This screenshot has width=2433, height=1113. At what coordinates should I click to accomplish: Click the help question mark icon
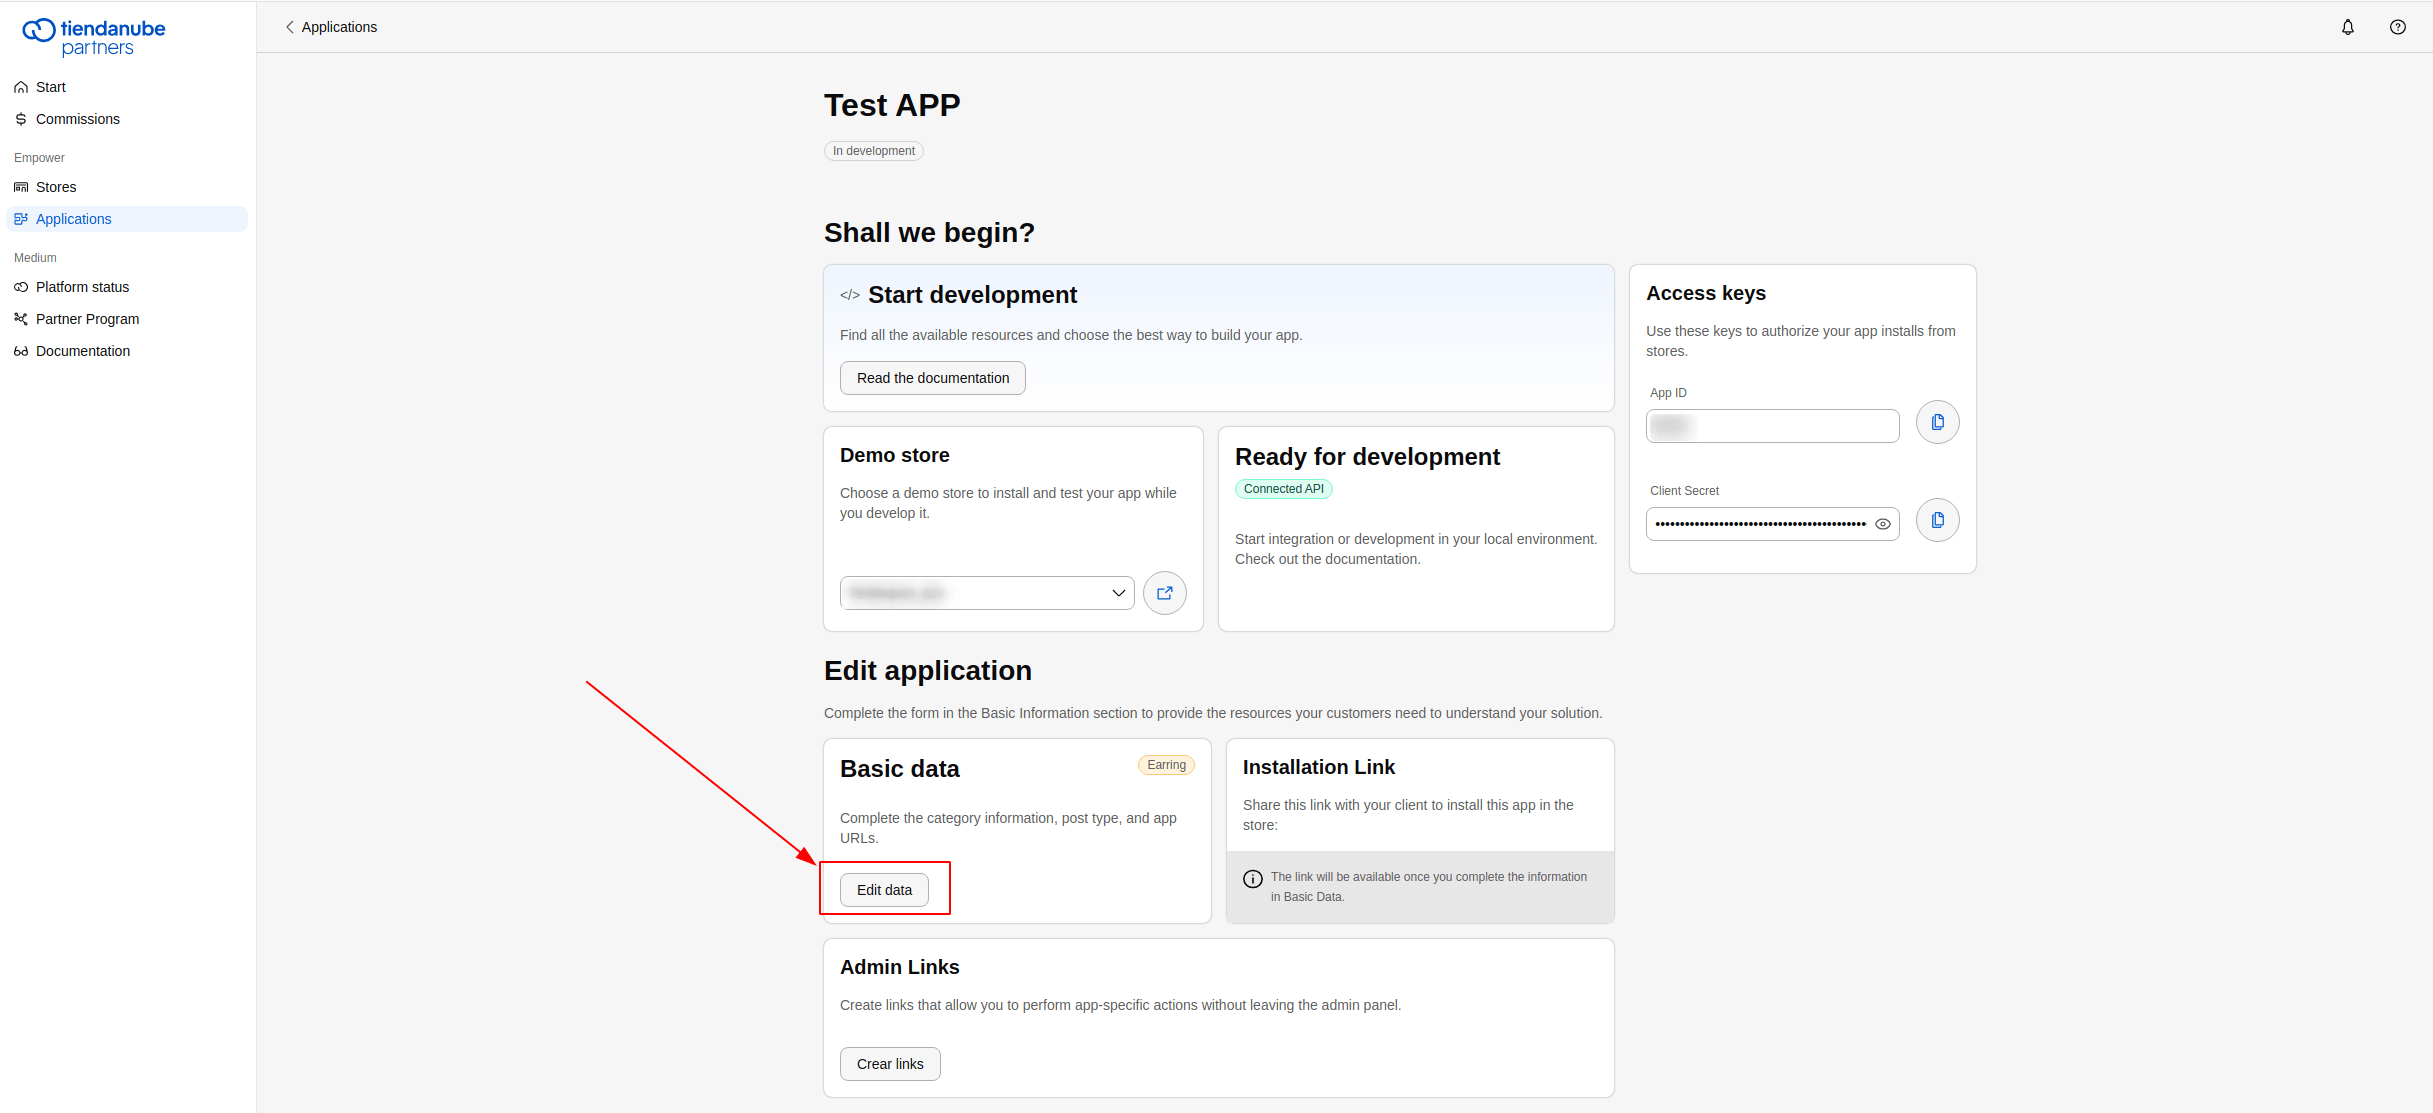(x=2397, y=27)
